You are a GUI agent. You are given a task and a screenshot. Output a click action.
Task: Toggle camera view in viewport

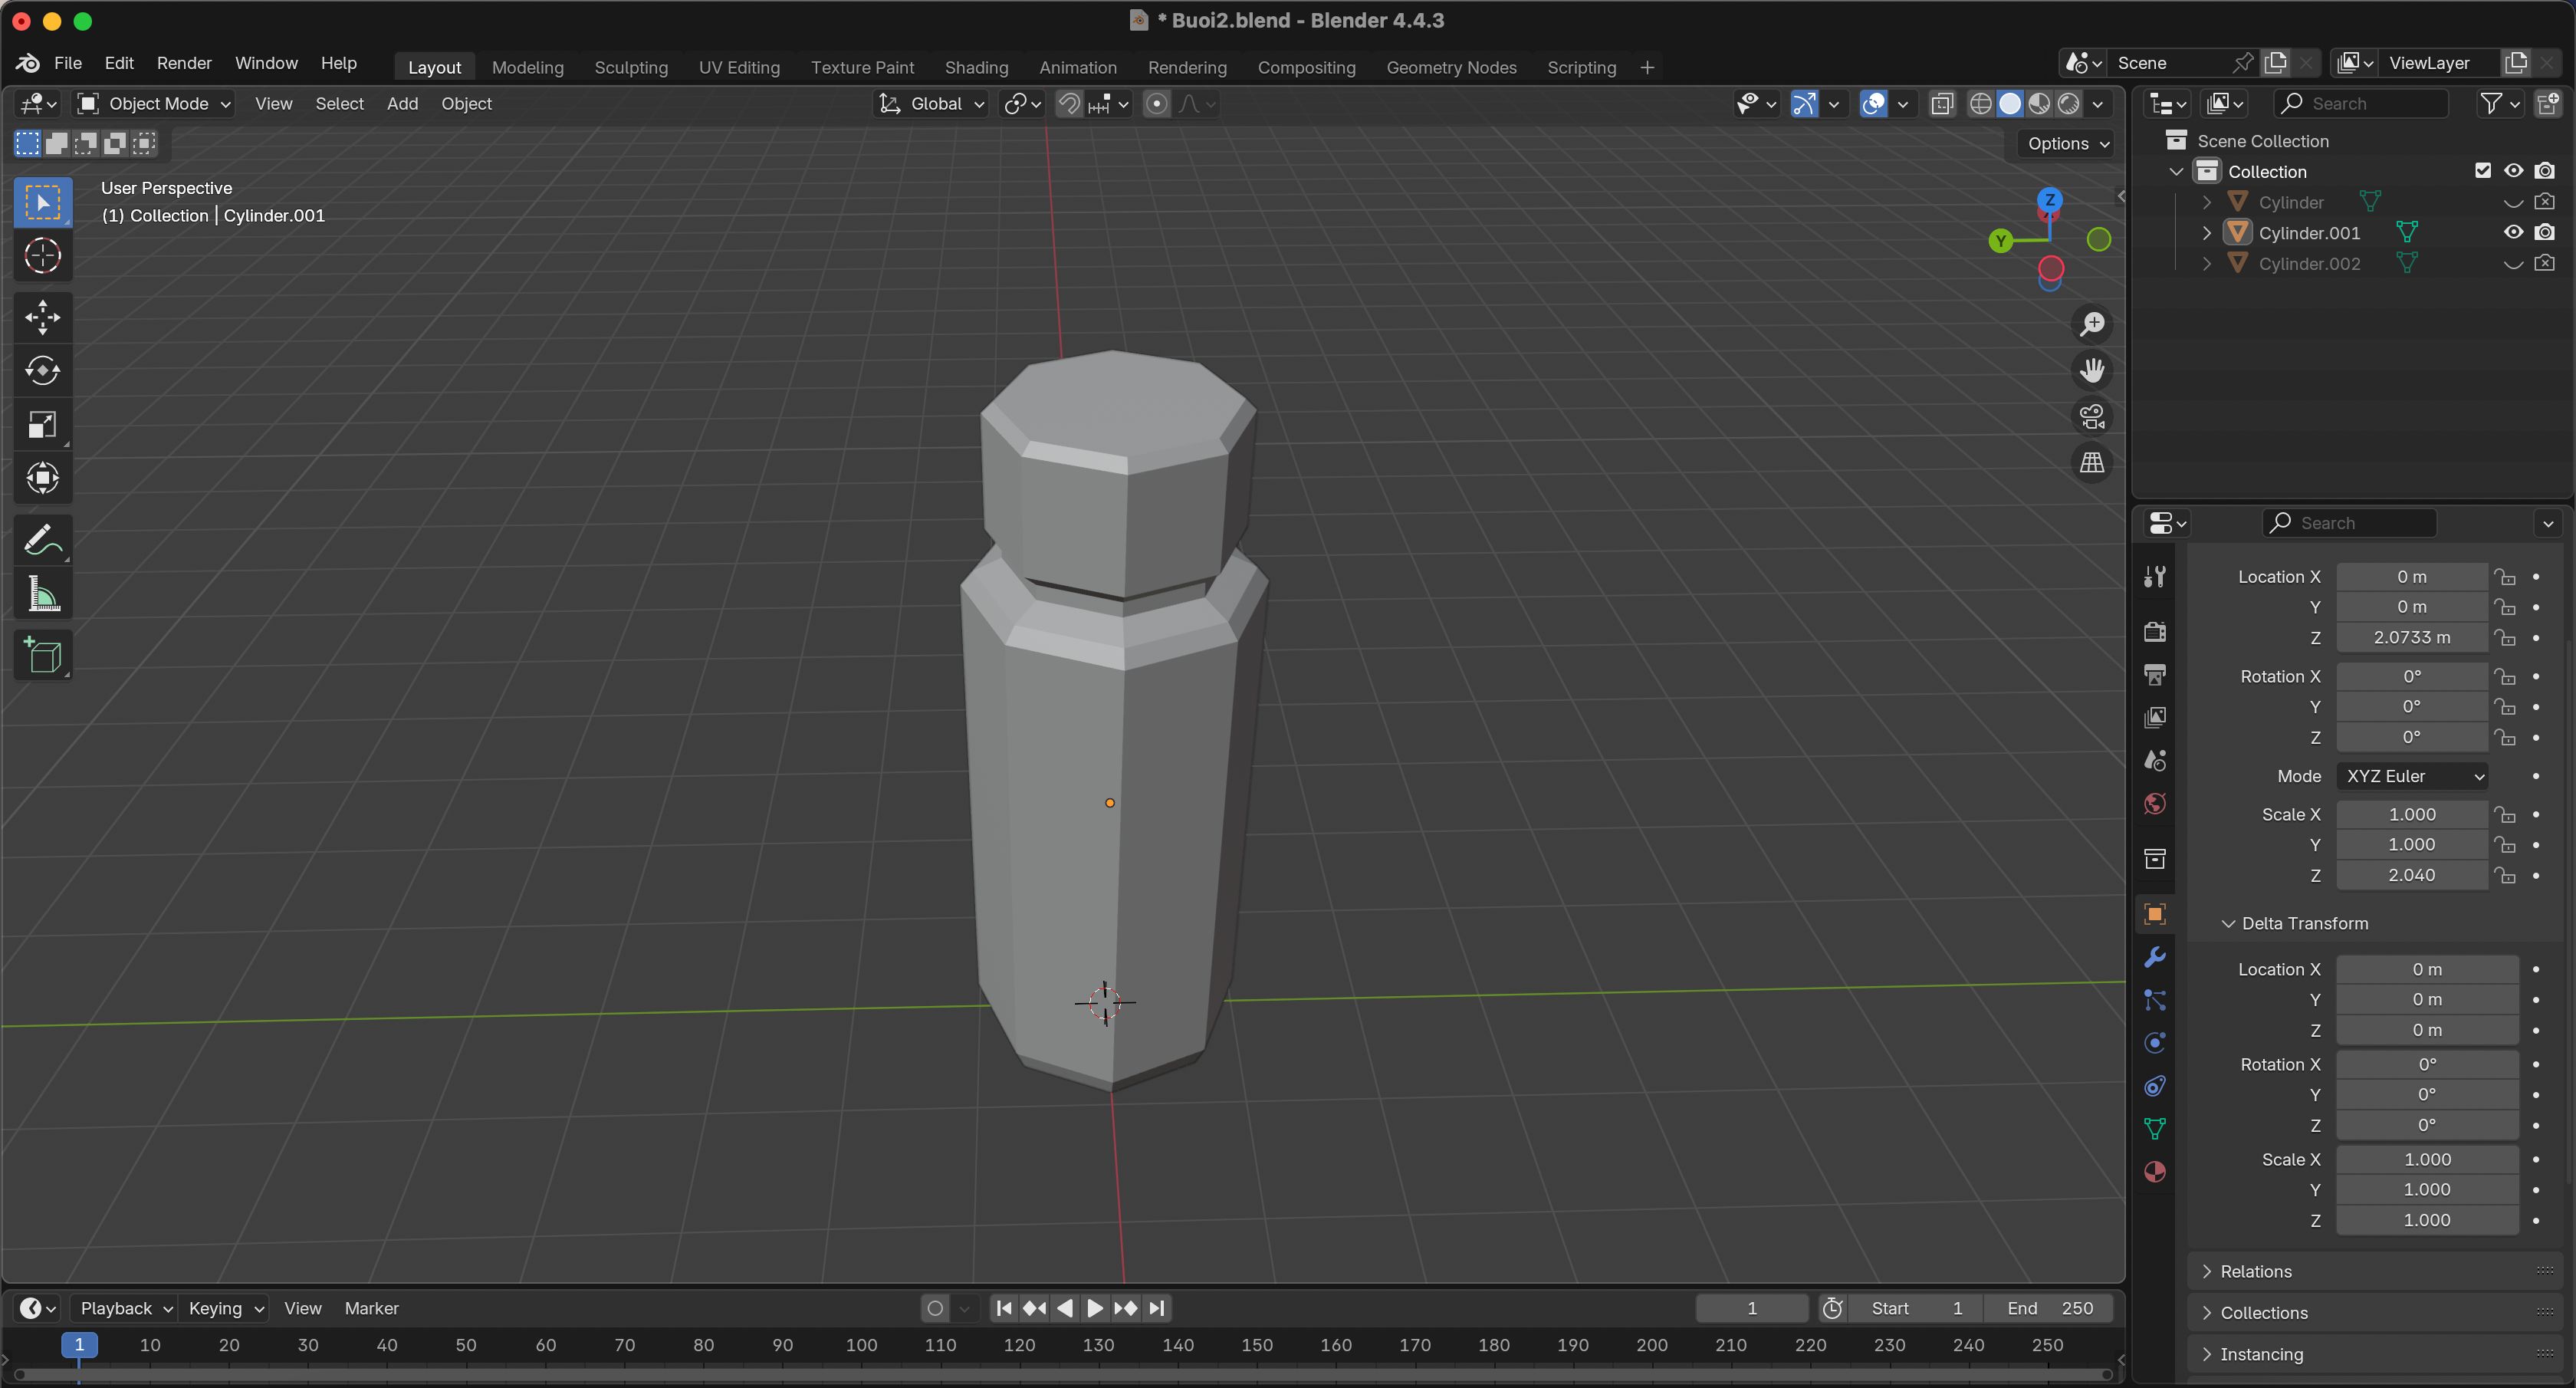pos(2092,416)
